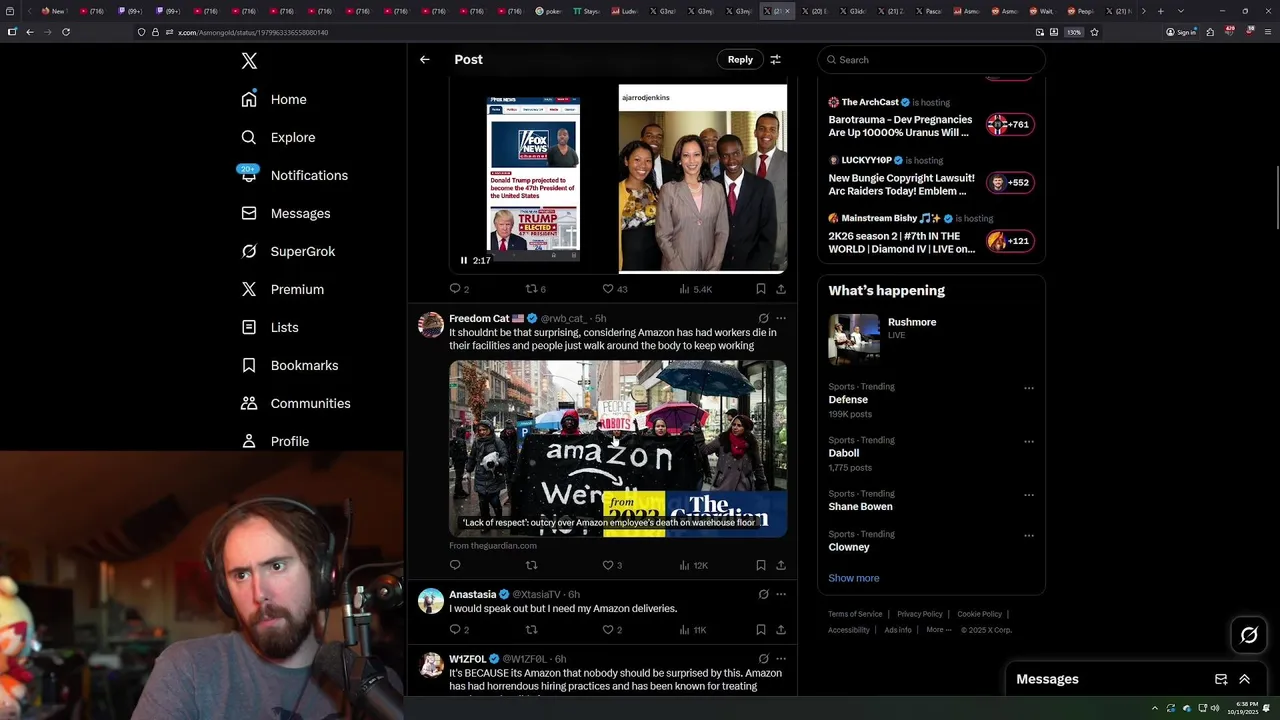Open the X logo home link
The height and width of the screenshot is (720, 1280).
click(249, 61)
